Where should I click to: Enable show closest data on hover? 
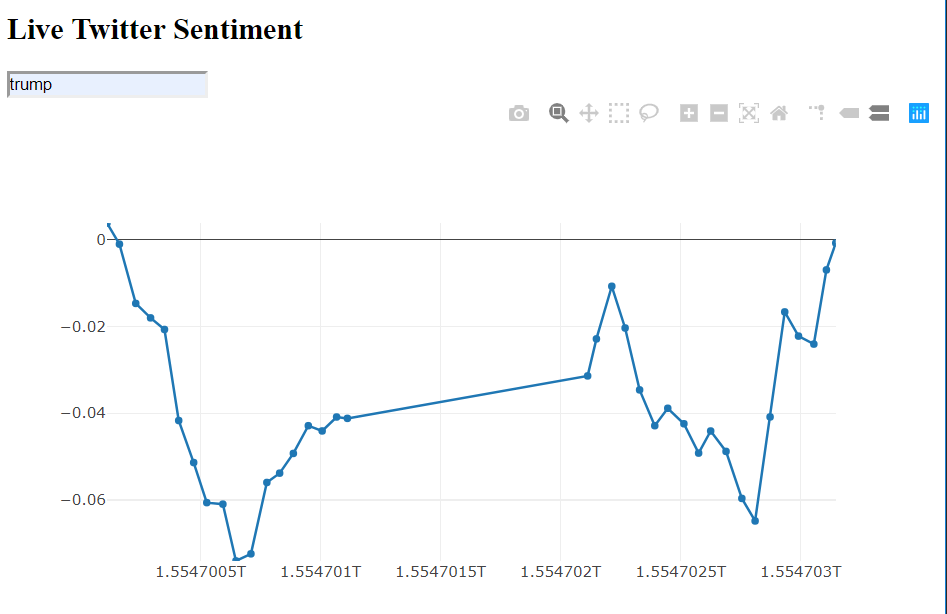849,113
